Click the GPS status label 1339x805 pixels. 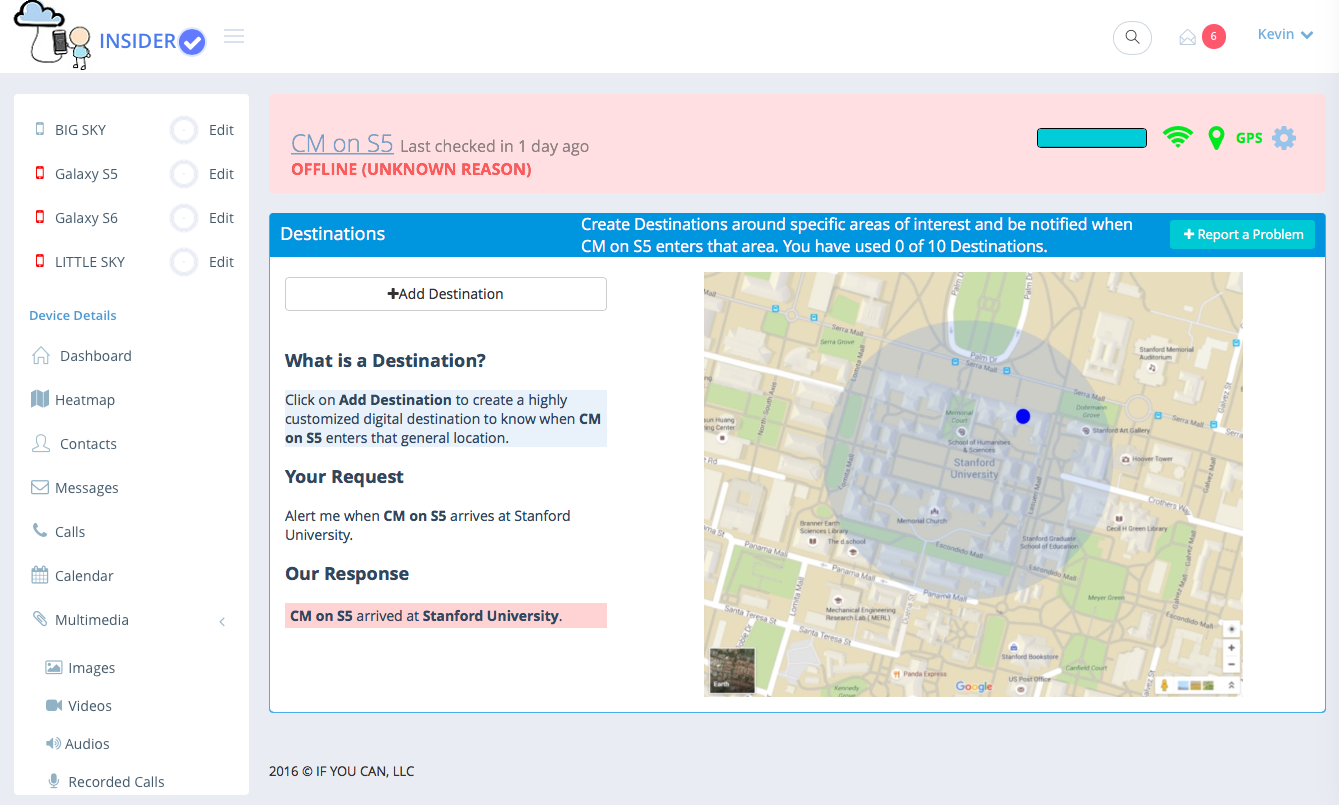tap(1249, 138)
